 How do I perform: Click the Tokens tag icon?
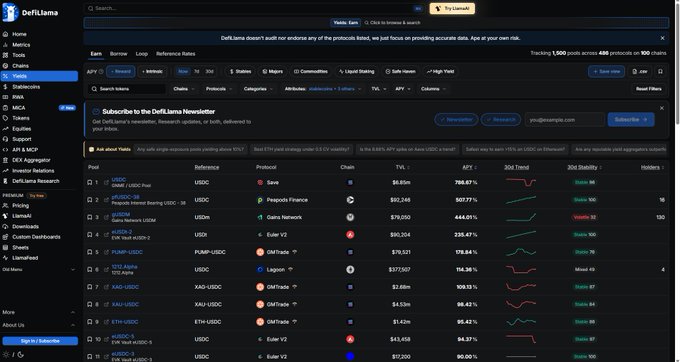click(5, 118)
